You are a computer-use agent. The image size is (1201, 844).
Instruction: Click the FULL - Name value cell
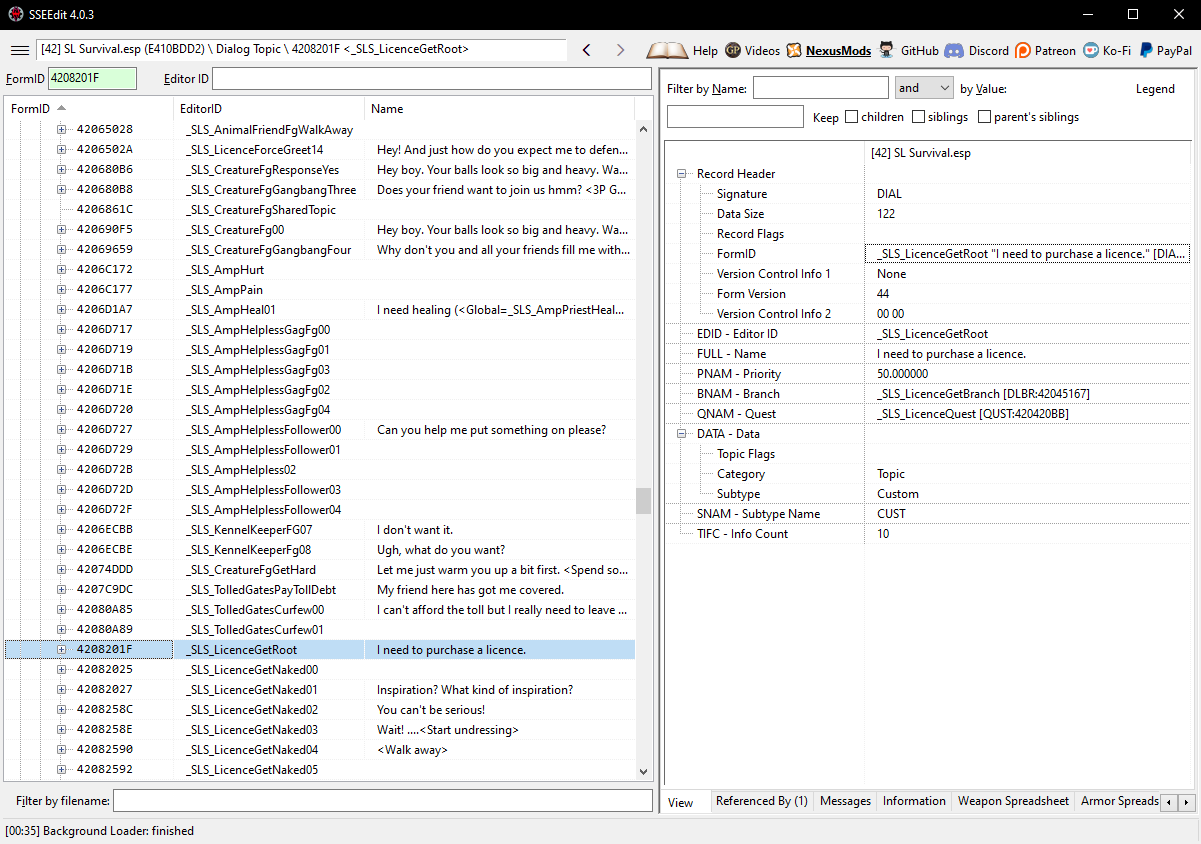1028,354
